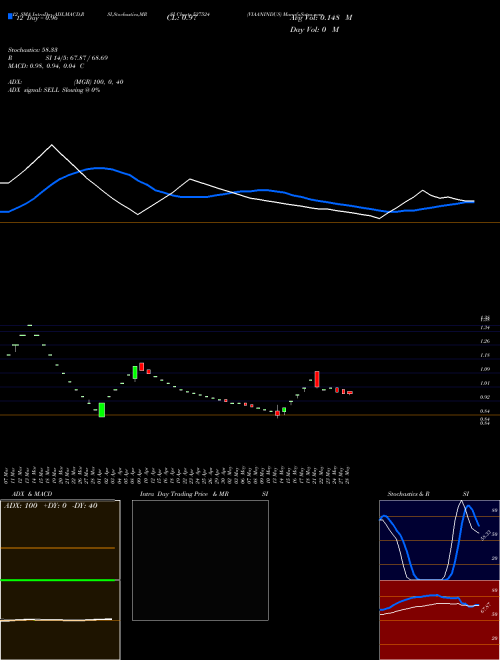Click the 1.01 price axis label

(485, 383)
